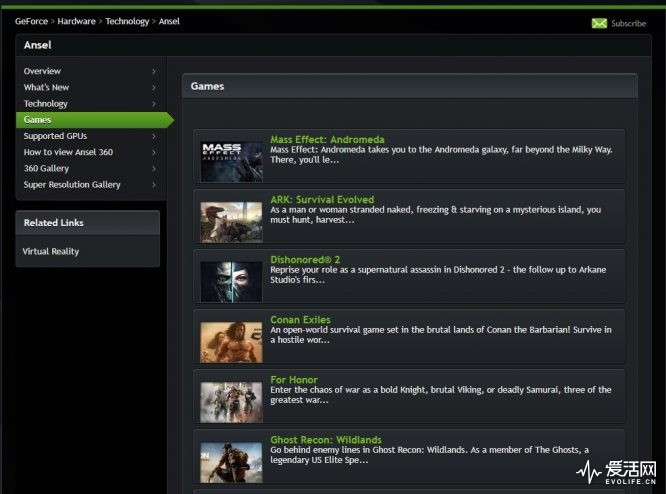Click the chevron next to What's New

tap(154, 88)
